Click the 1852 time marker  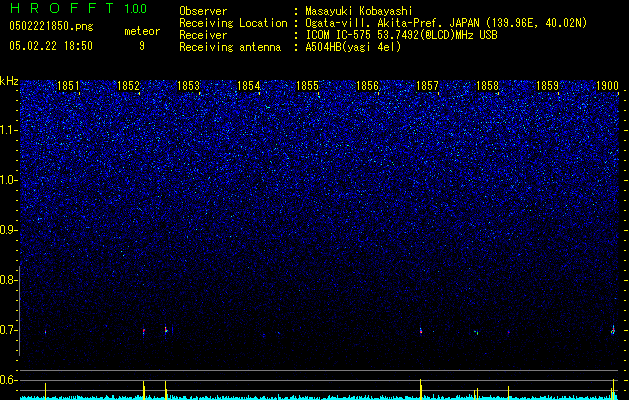[128, 86]
